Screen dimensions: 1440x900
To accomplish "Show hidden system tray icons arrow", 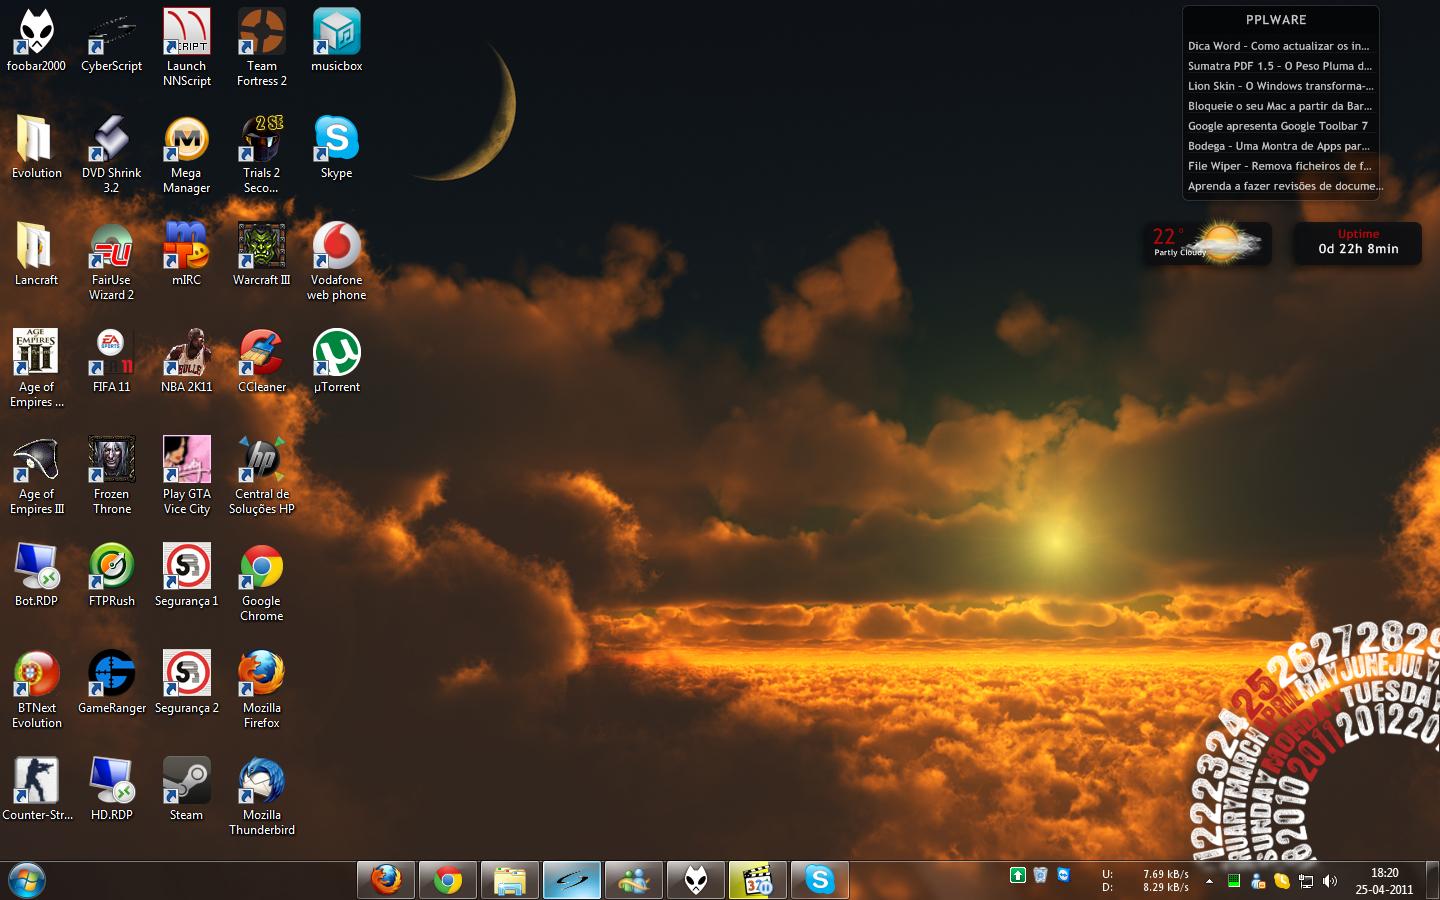I will [x=1209, y=881].
